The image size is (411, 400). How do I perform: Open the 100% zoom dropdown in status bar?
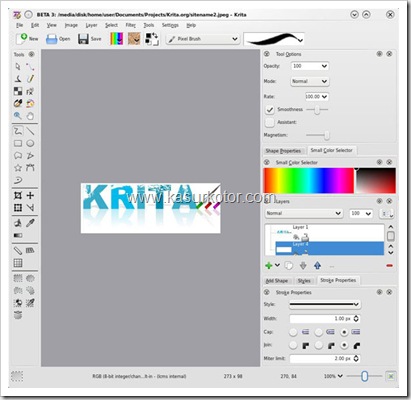coord(333,376)
